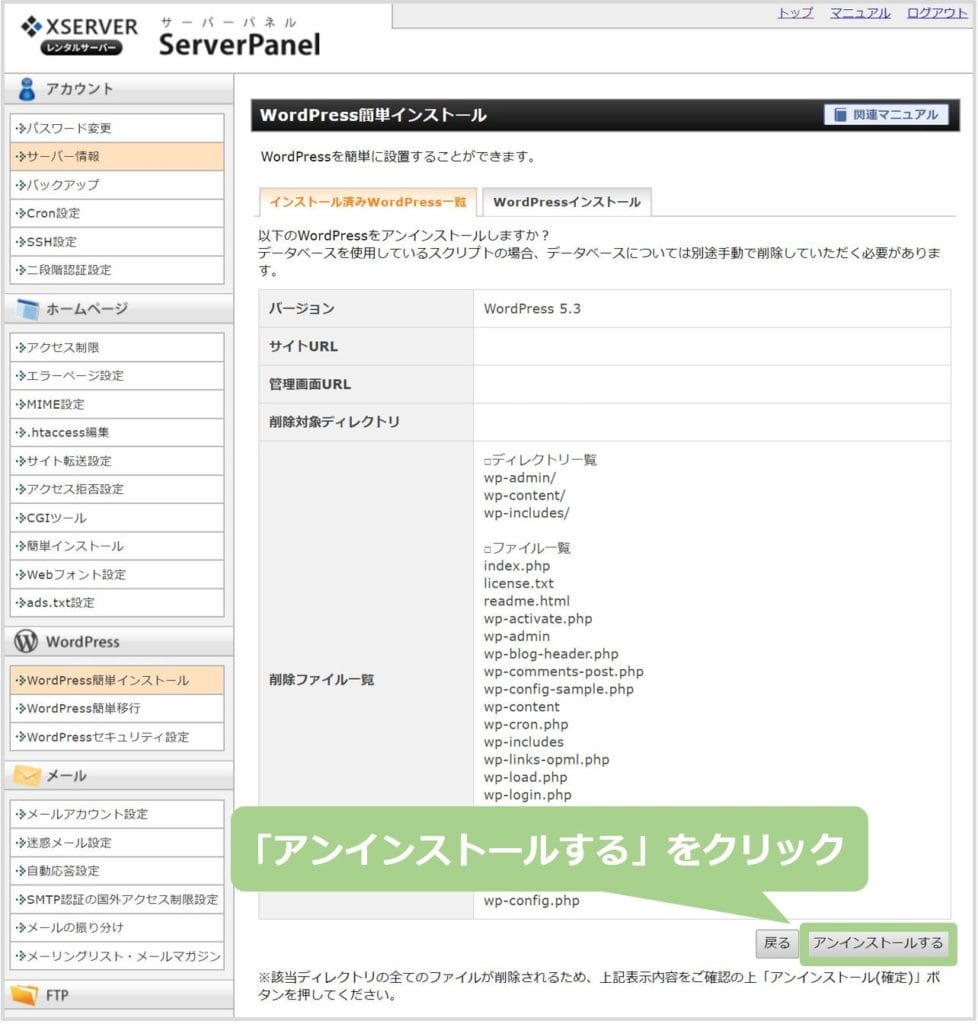The width and height of the screenshot is (978, 1024).
Task: Click the ログアウト link
Action: coord(936,13)
